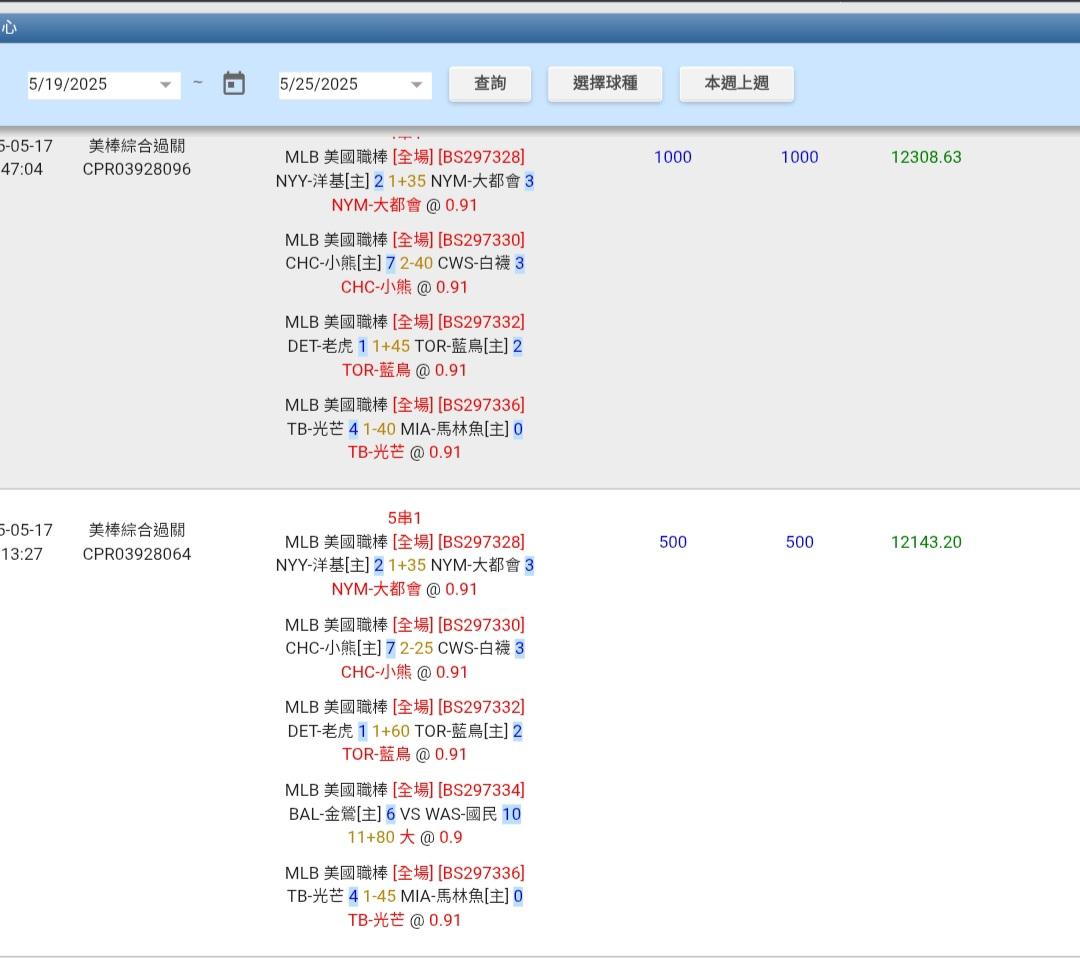Click the payout amount 12143.20
The image size is (1080, 958).
pyautogui.click(x=926, y=542)
